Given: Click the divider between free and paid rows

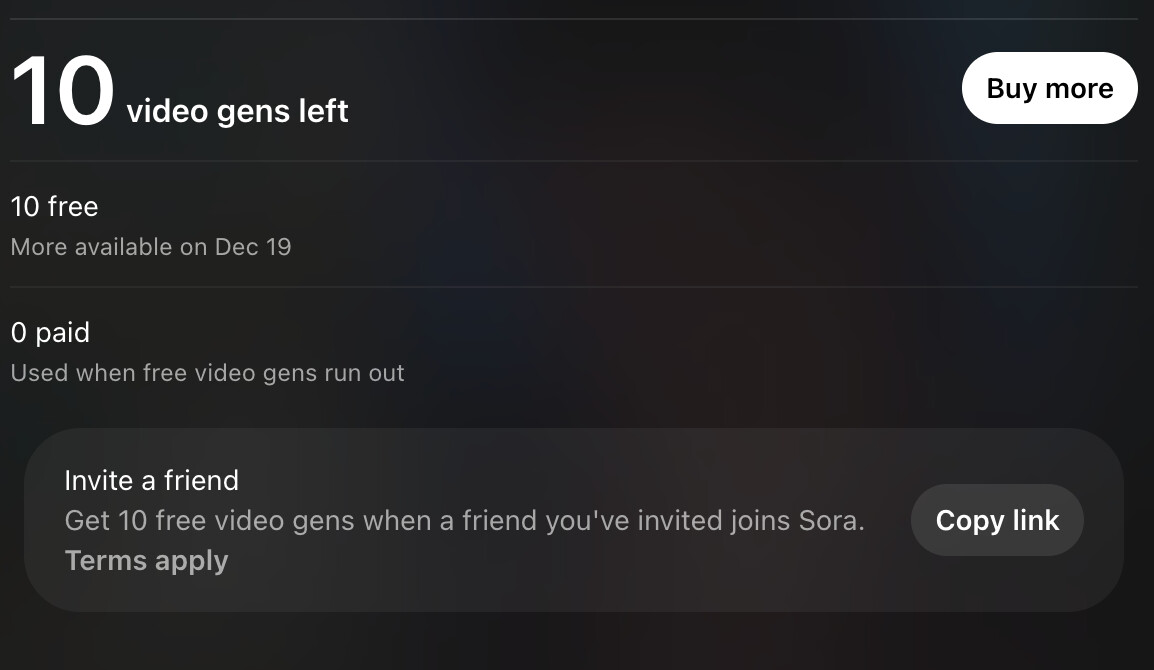Looking at the screenshot, I should tap(574, 286).
